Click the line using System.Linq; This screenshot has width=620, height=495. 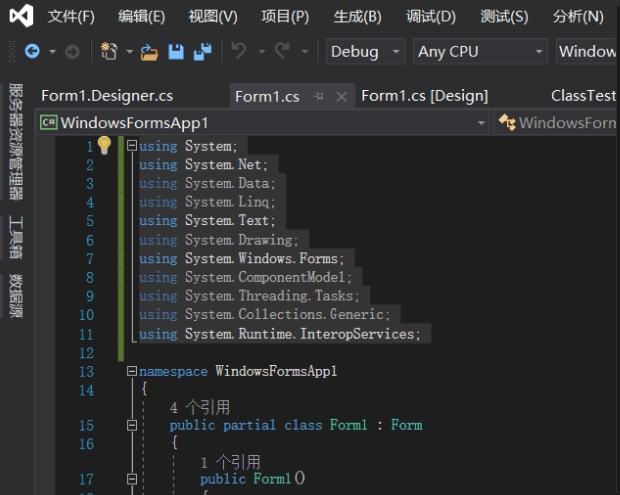pyautogui.click(x=207, y=202)
